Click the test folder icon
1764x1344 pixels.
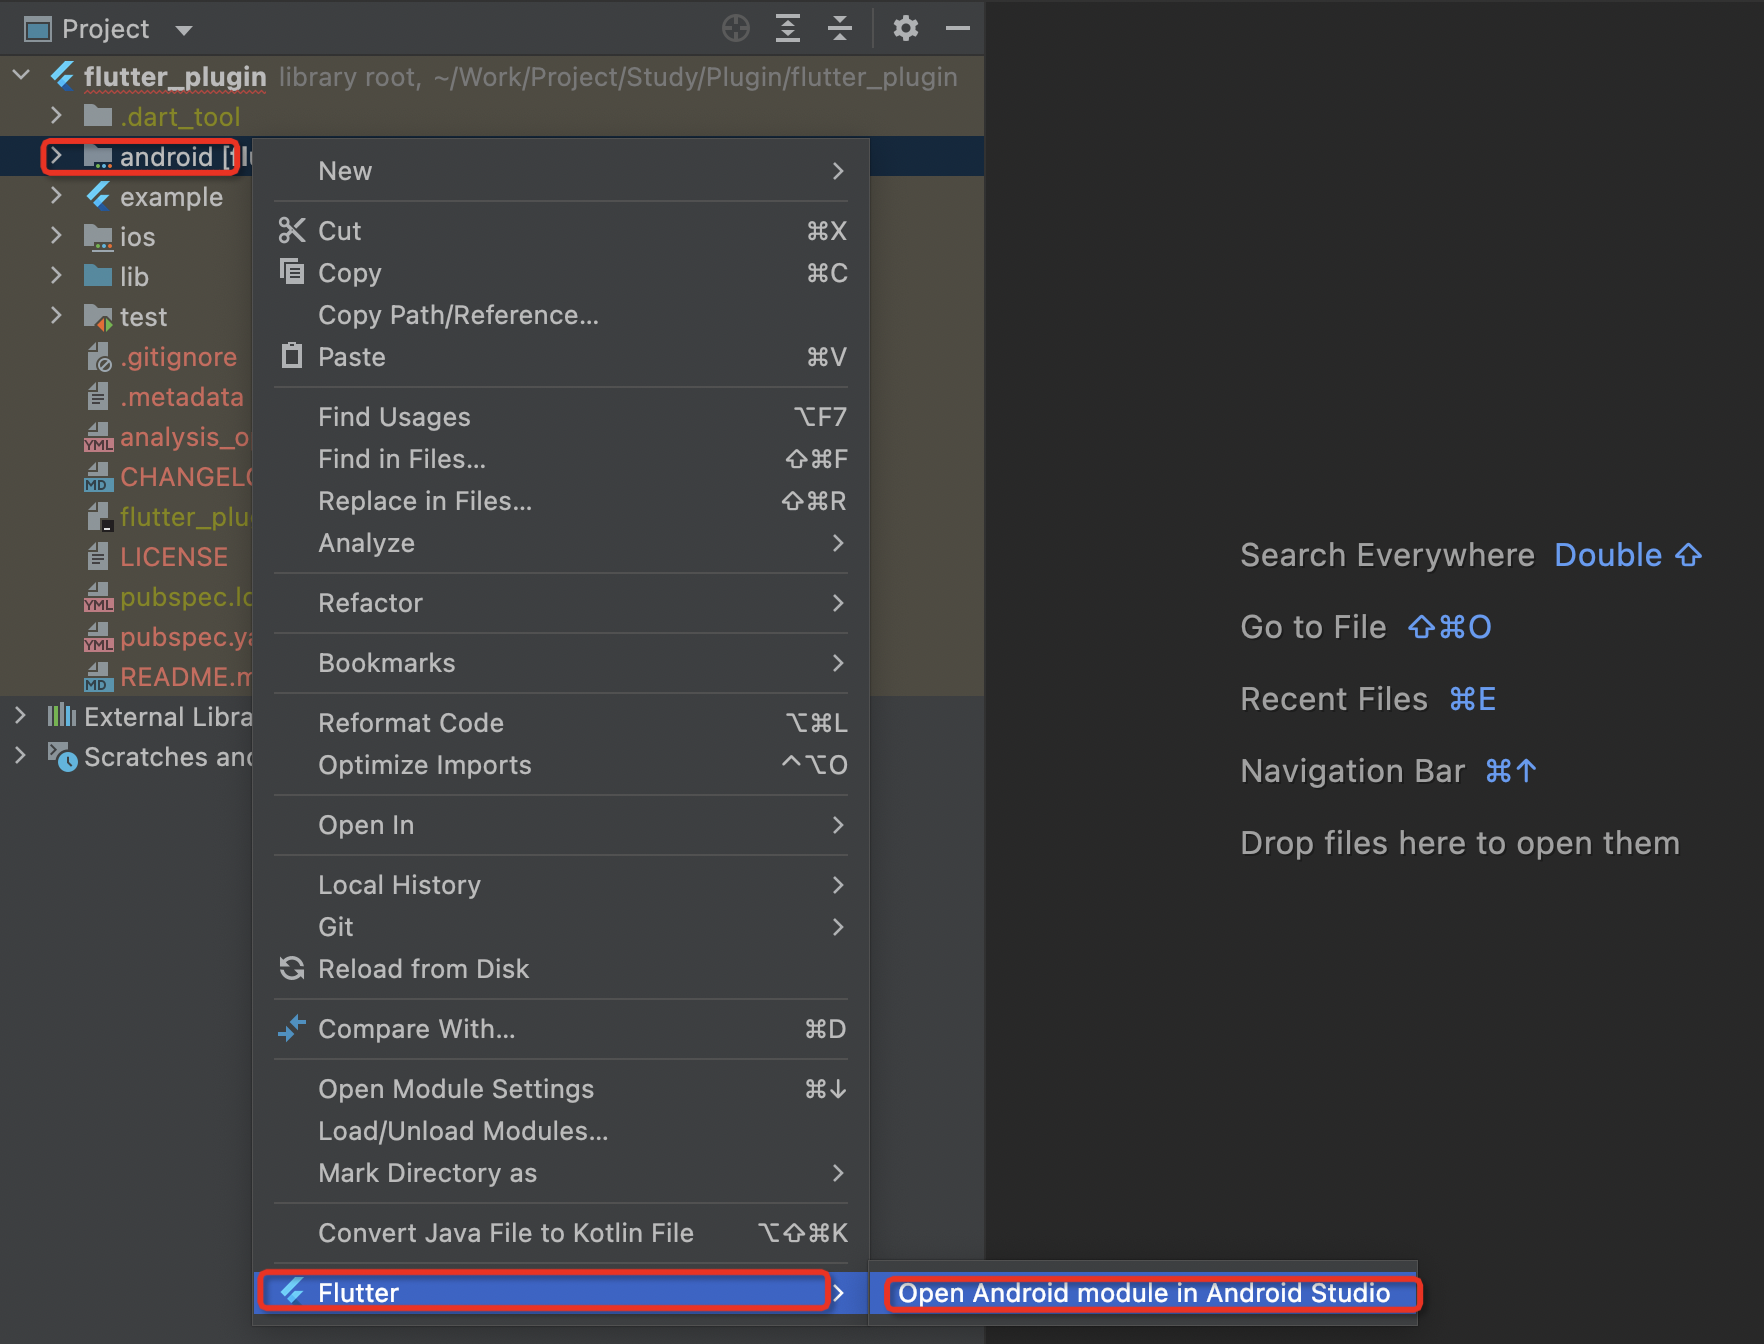tap(98, 317)
